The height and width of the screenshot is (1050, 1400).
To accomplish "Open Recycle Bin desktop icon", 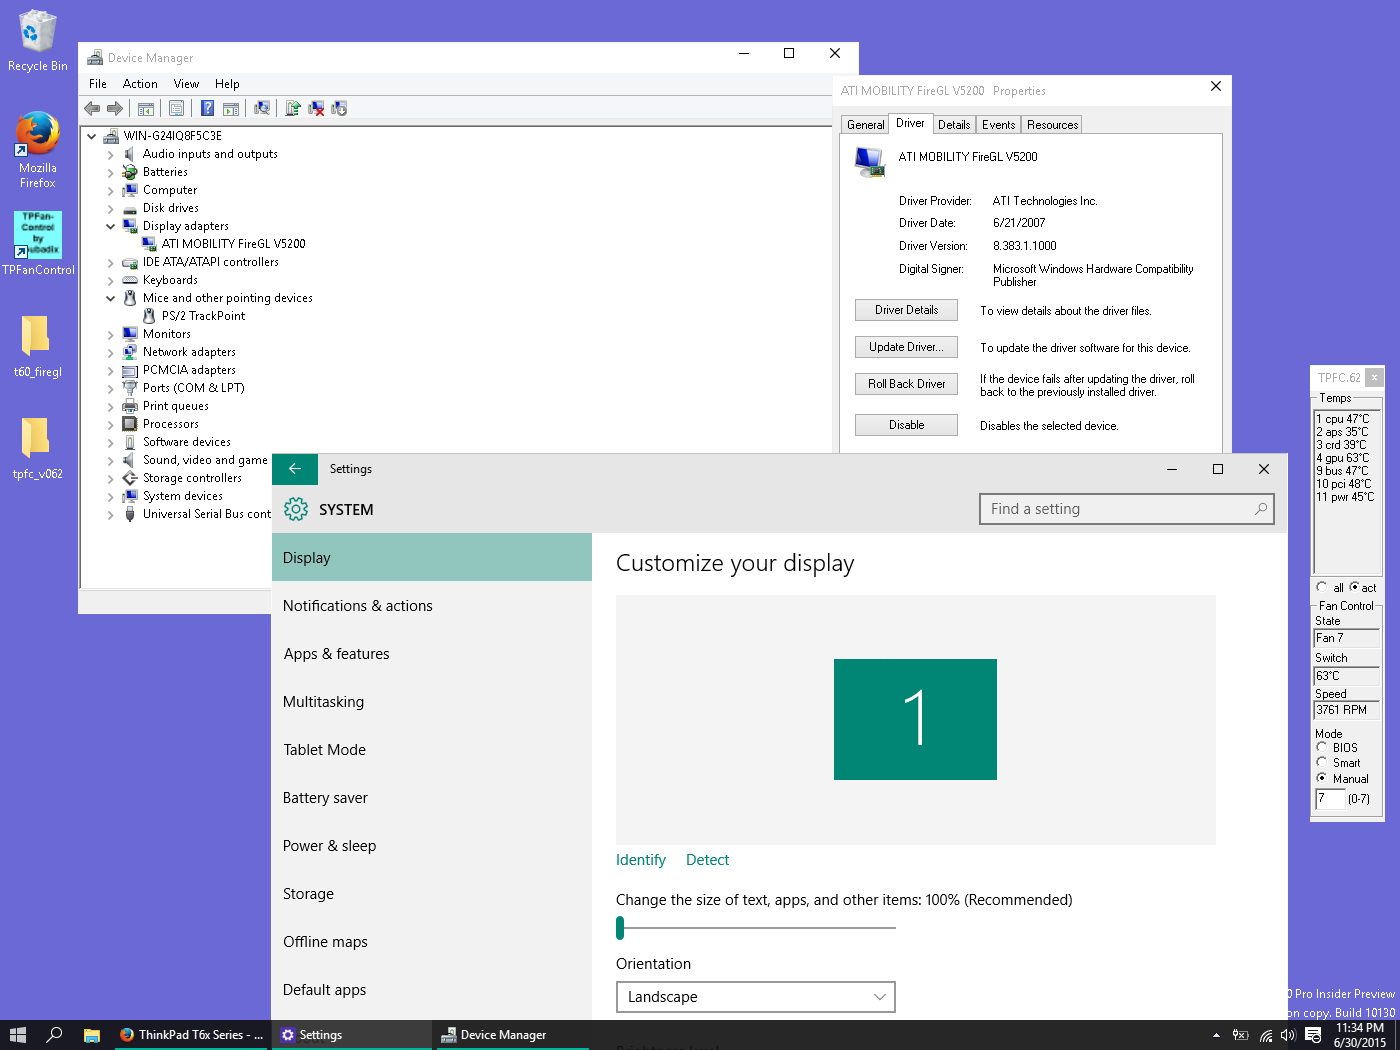I will pos(38,41).
